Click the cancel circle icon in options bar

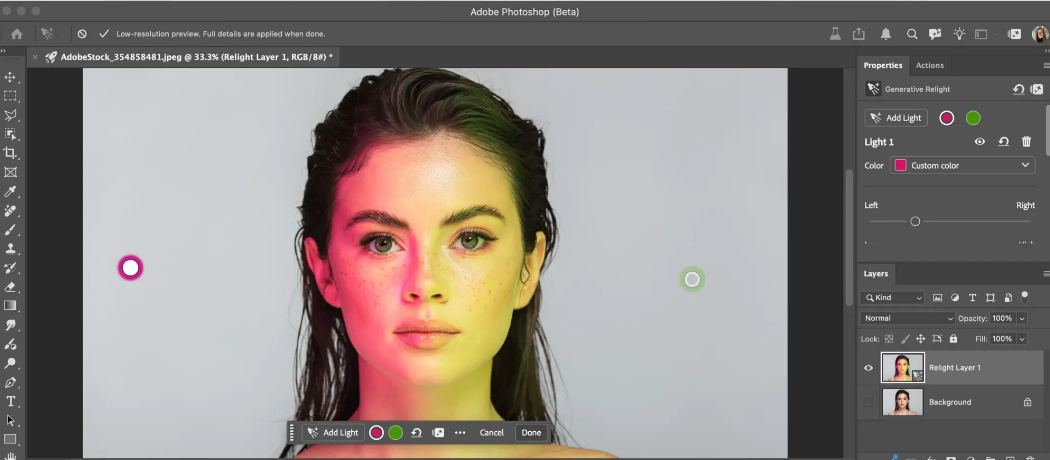[82, 33]
